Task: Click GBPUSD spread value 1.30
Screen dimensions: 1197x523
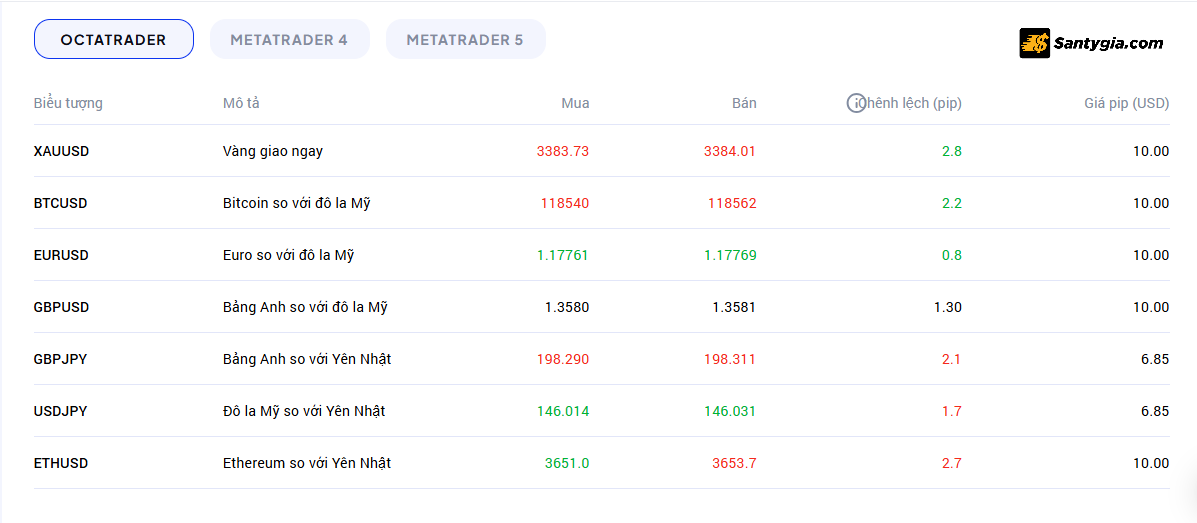Action: pos(948,307)
